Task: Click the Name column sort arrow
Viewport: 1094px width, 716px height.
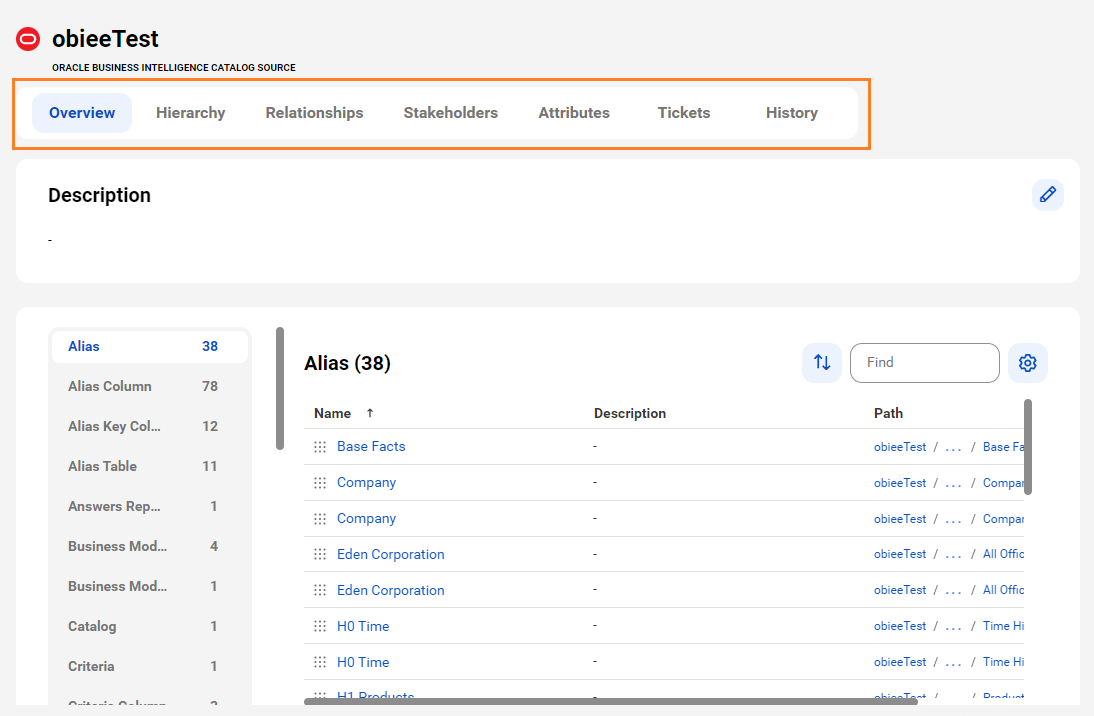Action: coord(370,413)
